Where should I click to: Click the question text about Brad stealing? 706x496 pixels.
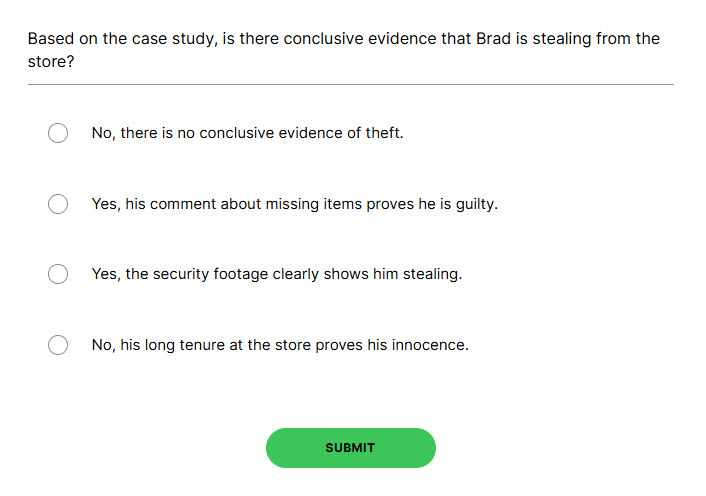(x=343, y=39)
